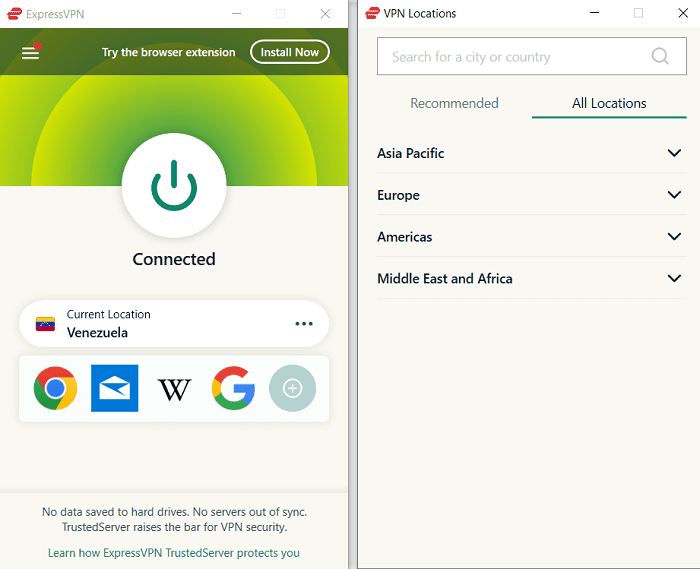Screen dimensions: 700x569
Task: Expand the Americas chevron
Action: tap(674, 236)
